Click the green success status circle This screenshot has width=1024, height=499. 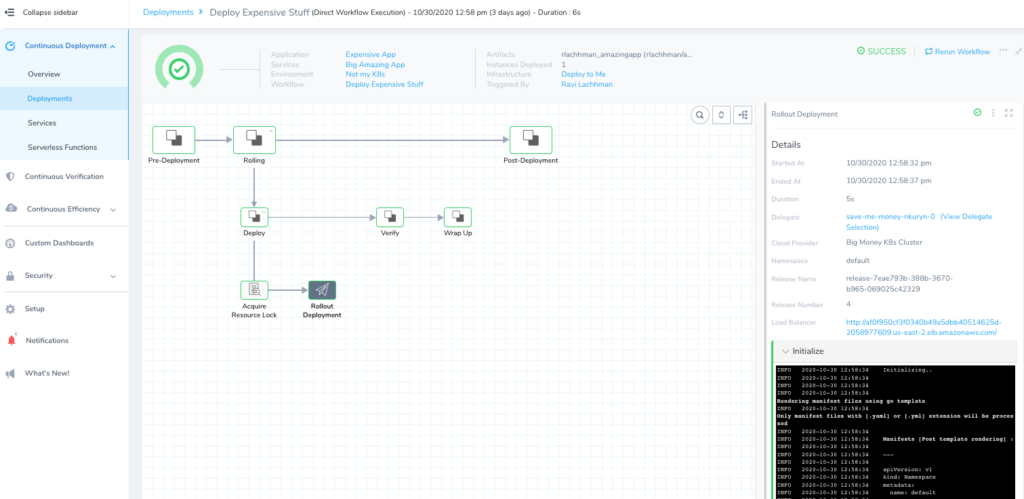(179, 69)
